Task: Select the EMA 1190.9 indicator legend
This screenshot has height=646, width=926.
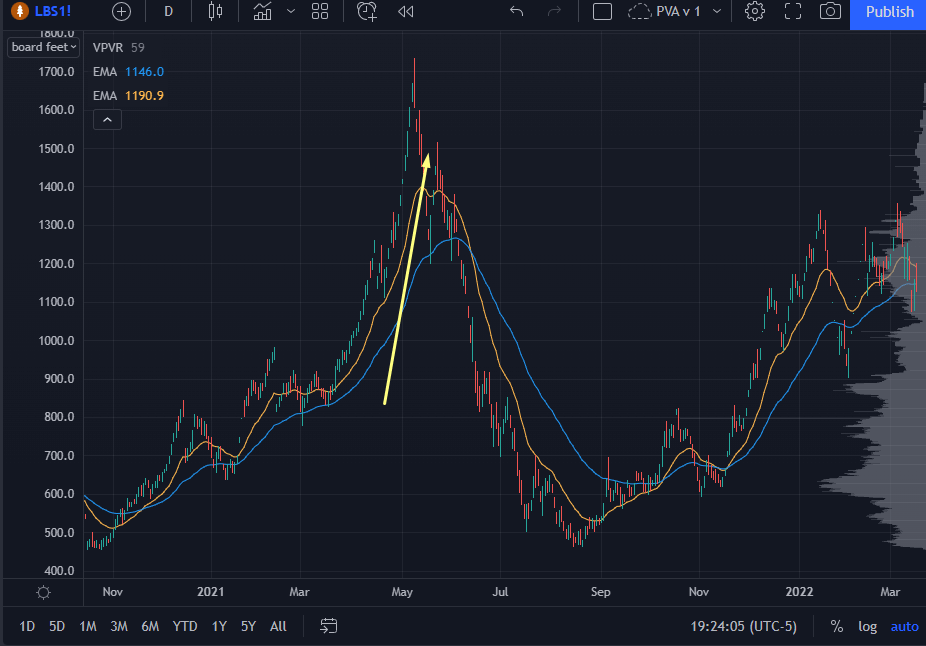Action: click(128, 96)
